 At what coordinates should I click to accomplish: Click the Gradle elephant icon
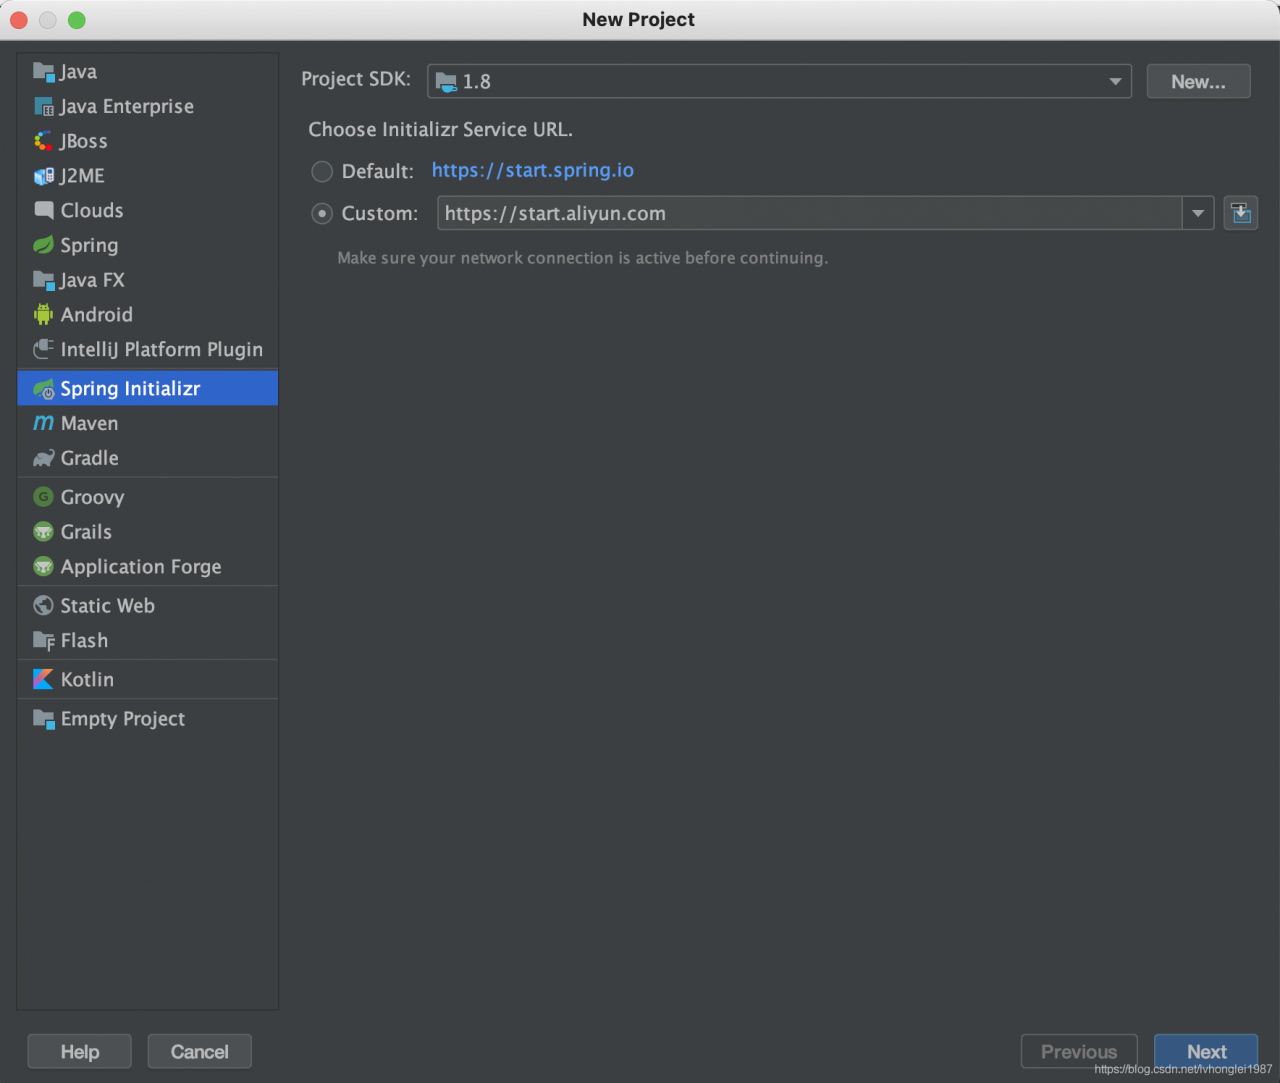pos(43,458)
